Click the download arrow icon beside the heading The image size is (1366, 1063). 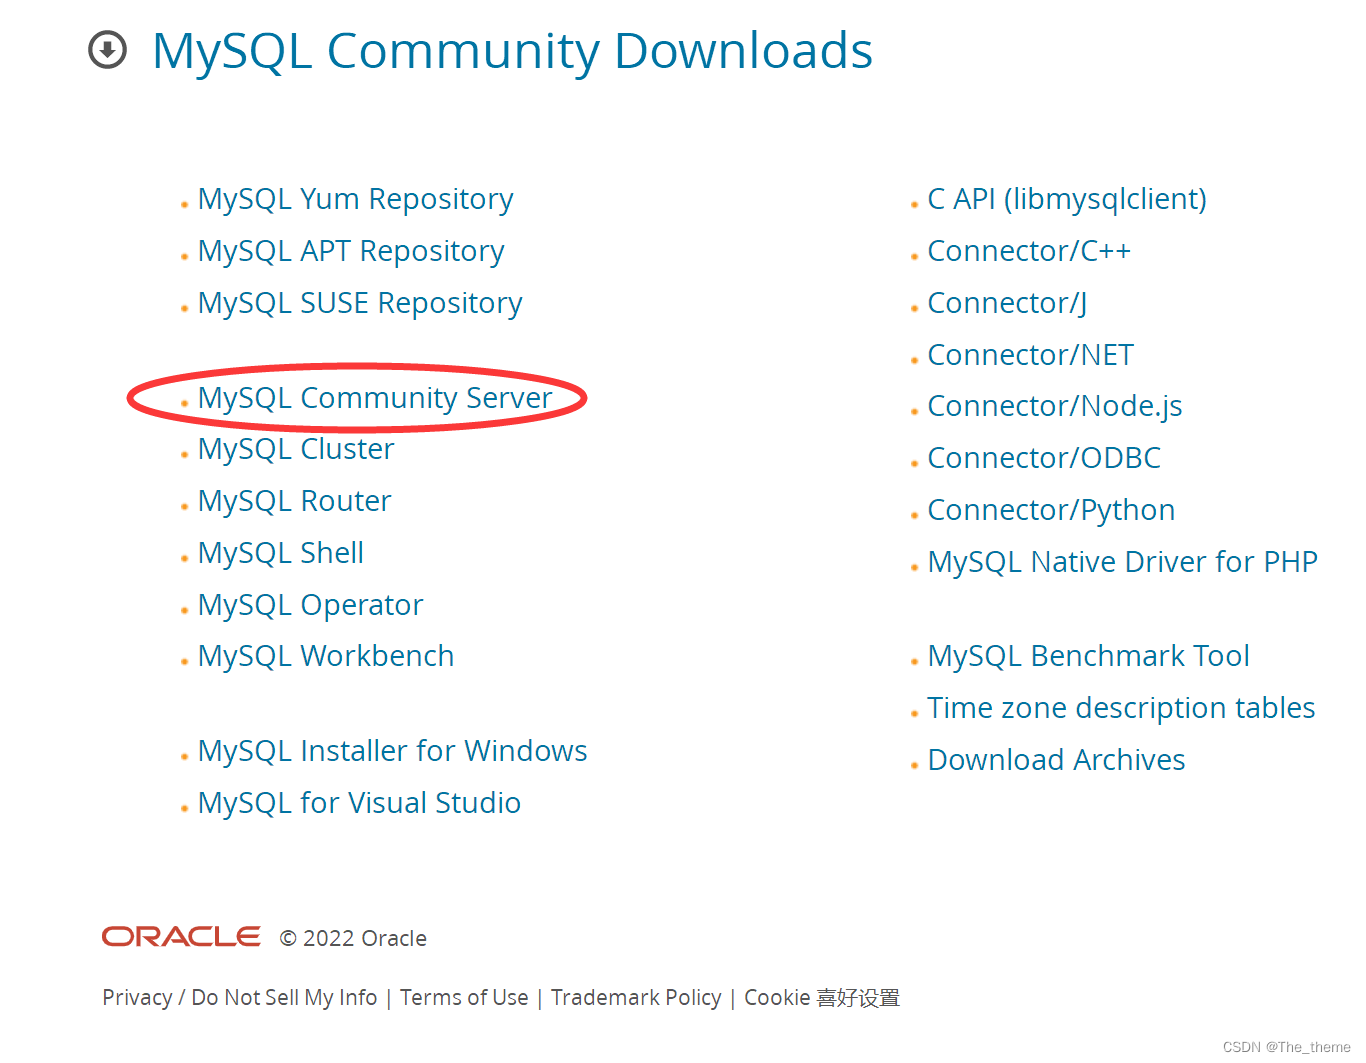[108, 49]
